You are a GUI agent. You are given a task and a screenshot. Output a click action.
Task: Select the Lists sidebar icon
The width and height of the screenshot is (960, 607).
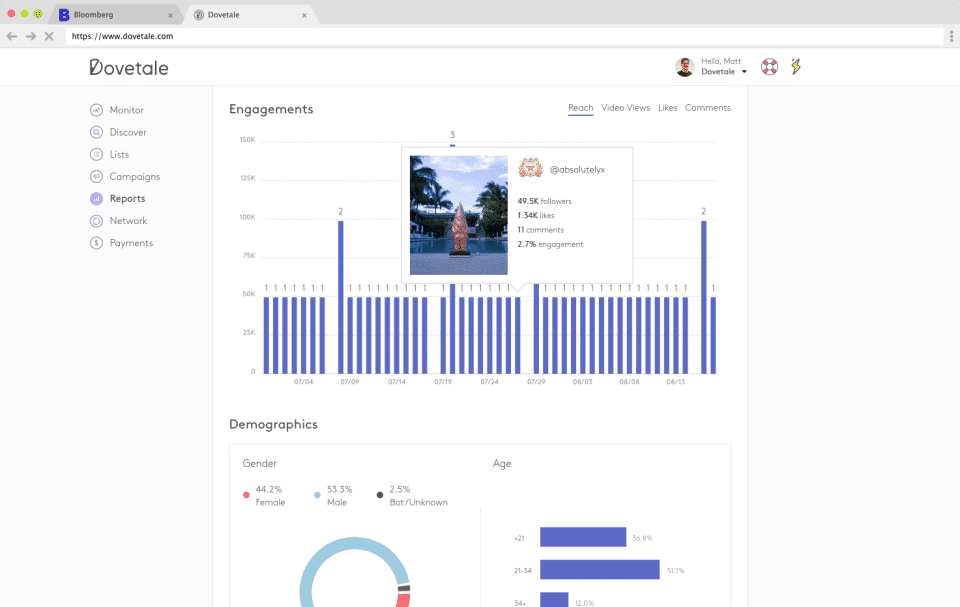coord(96,154)
